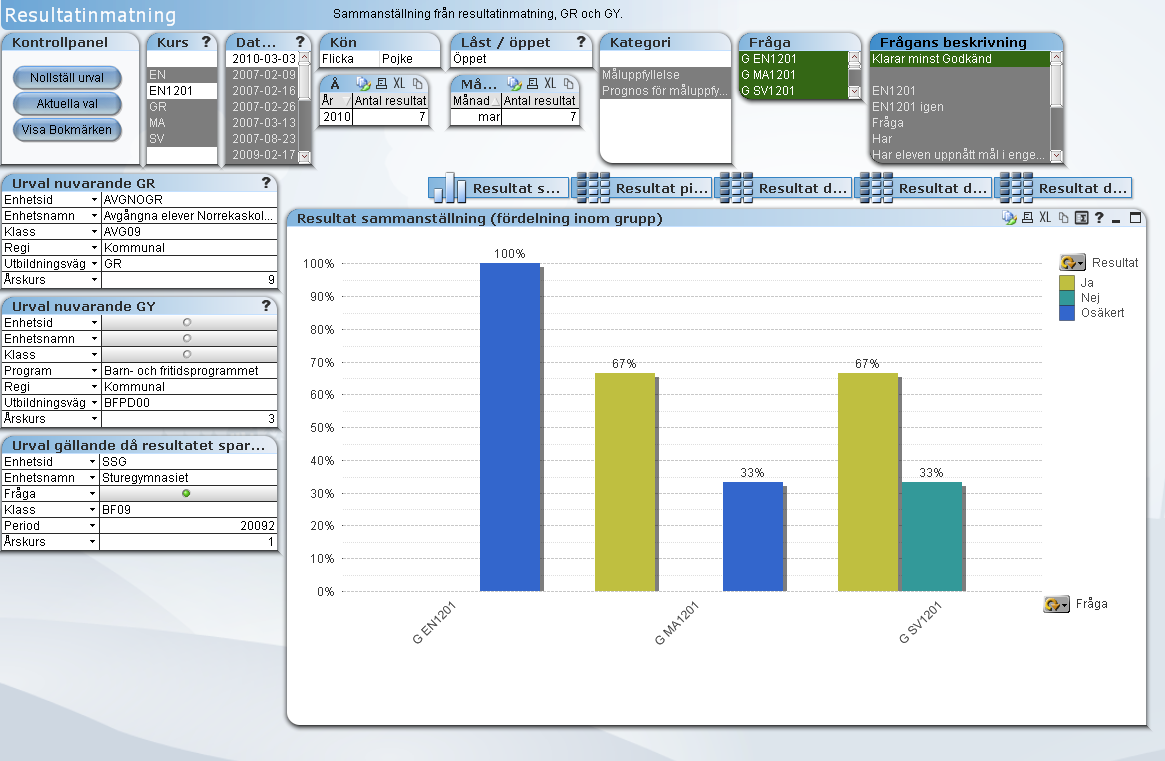
Task: Open the Utbildningsväg dropdown in Urval nuvarande GY
Action: click(x=94, y=403)
